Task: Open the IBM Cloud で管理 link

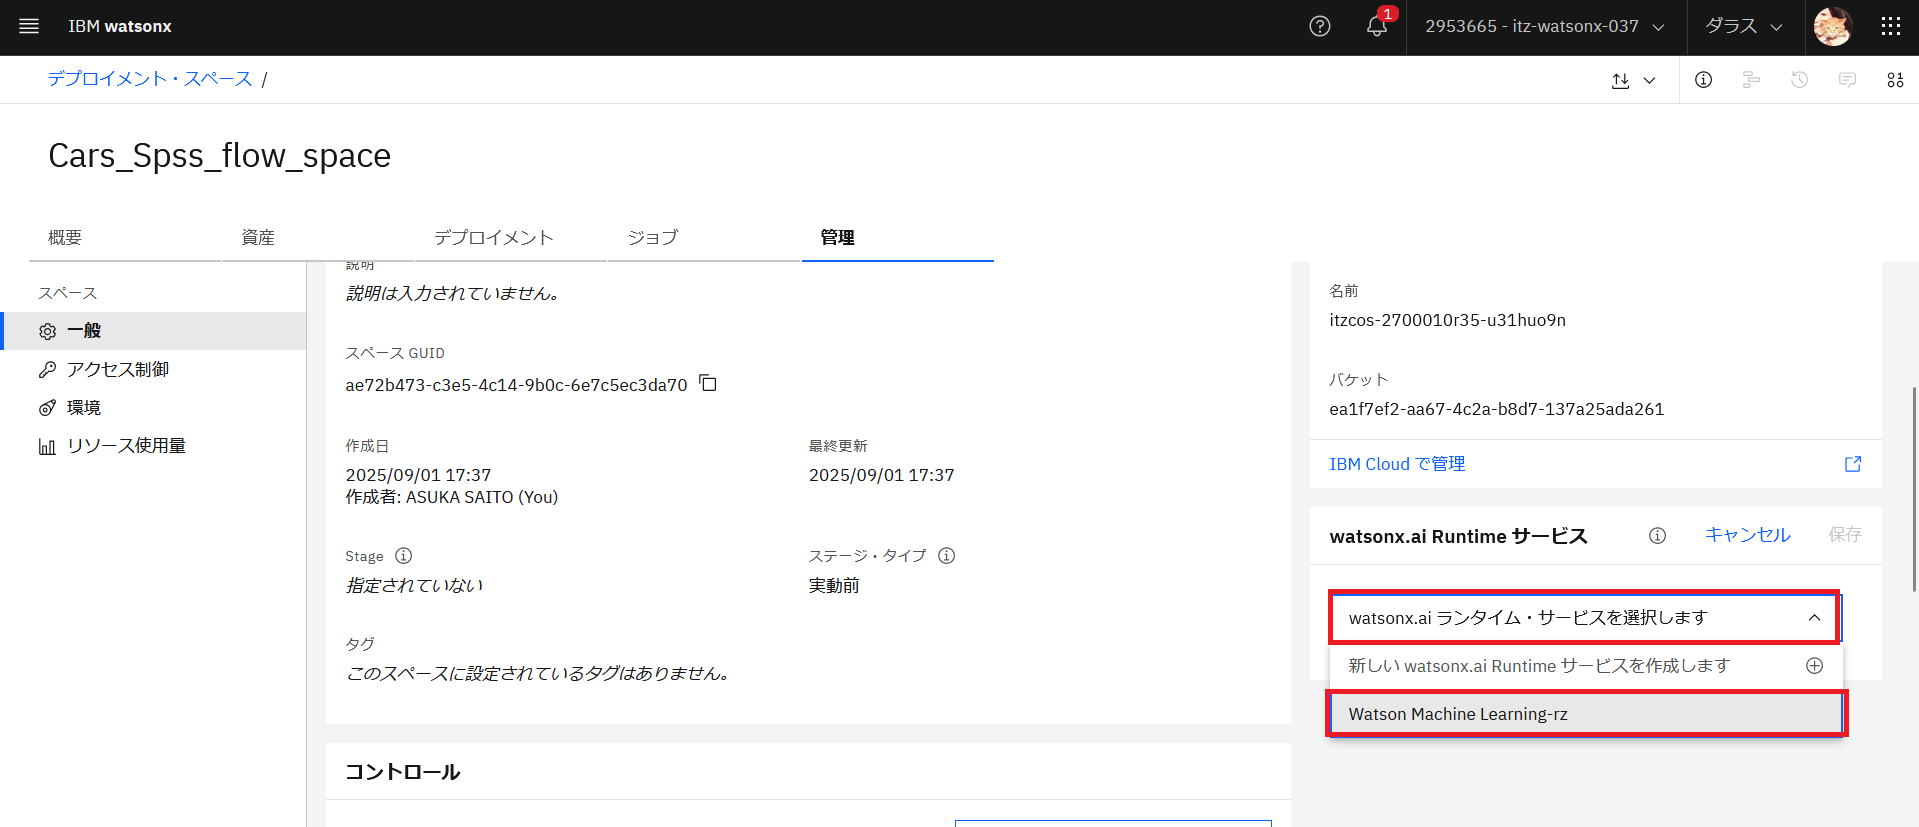Action: click(1397, 464)
